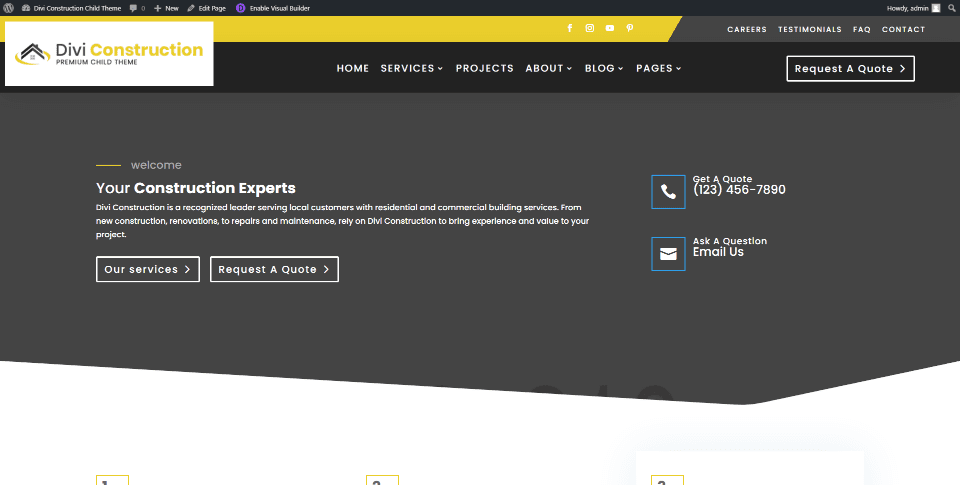Open the Facebook social icon

coord(570,29)
